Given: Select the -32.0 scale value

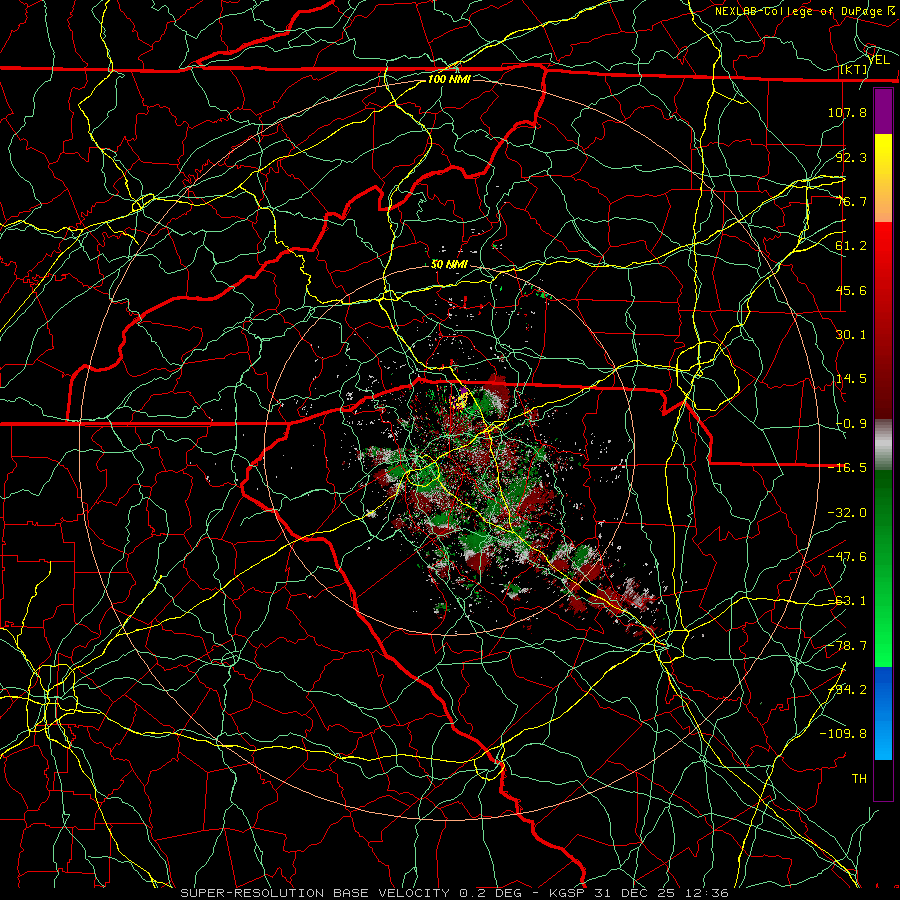Looking at the screenshot, I should pyautogui.click(x=847, y=513).
